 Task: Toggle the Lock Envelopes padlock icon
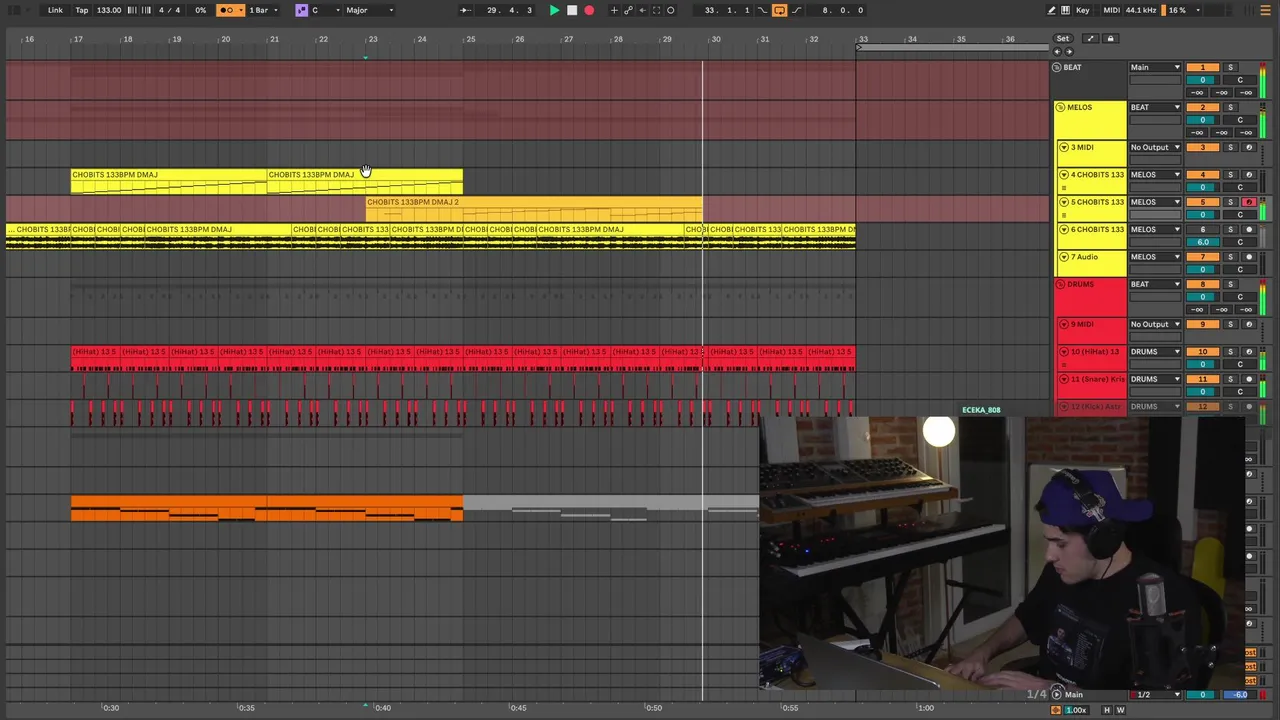(x=1110, y=39)
